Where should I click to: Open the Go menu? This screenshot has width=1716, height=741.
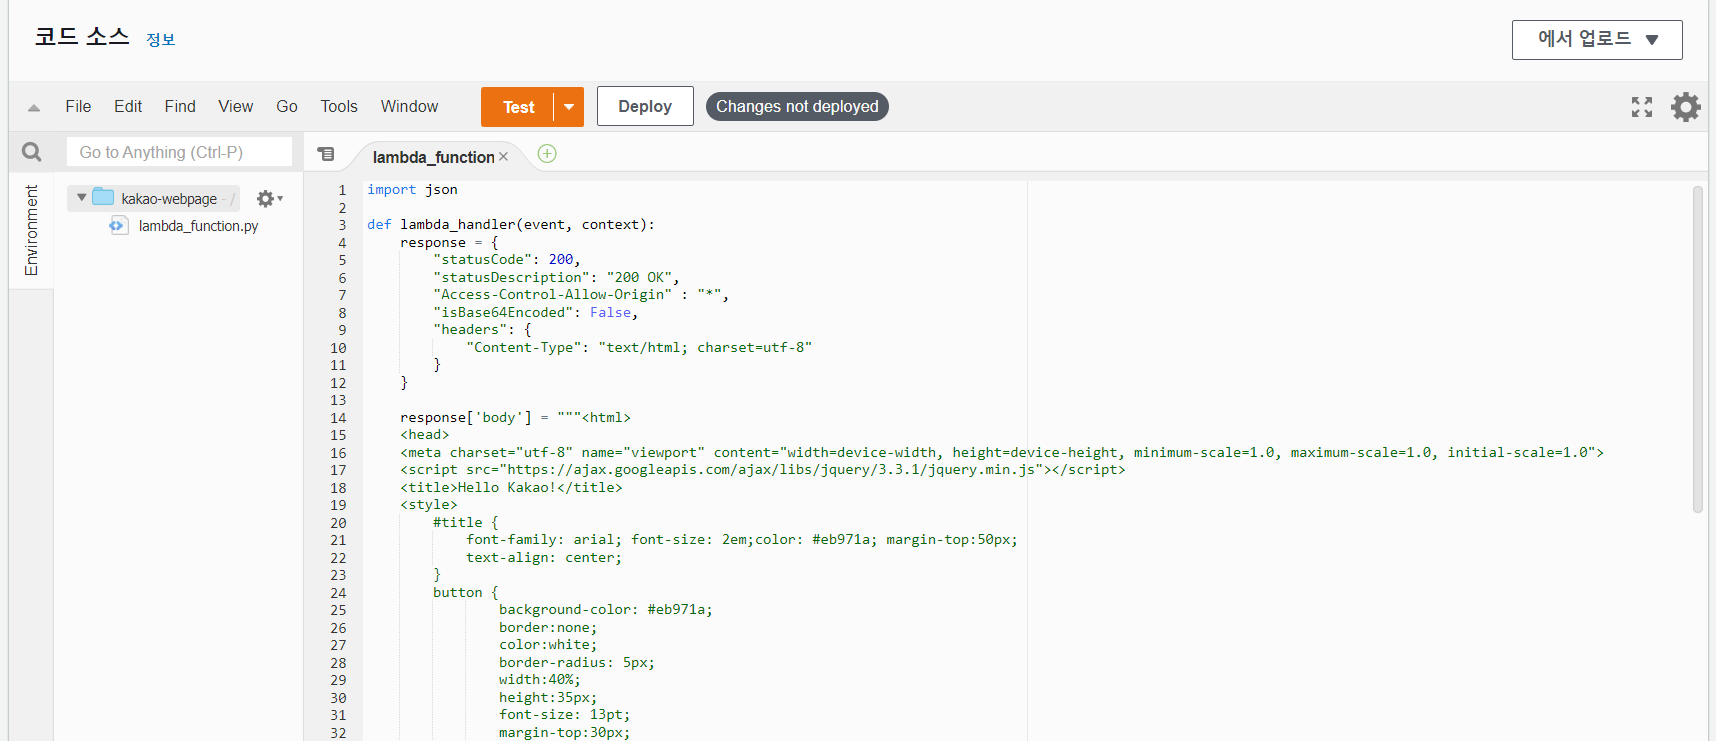(287, 107)
